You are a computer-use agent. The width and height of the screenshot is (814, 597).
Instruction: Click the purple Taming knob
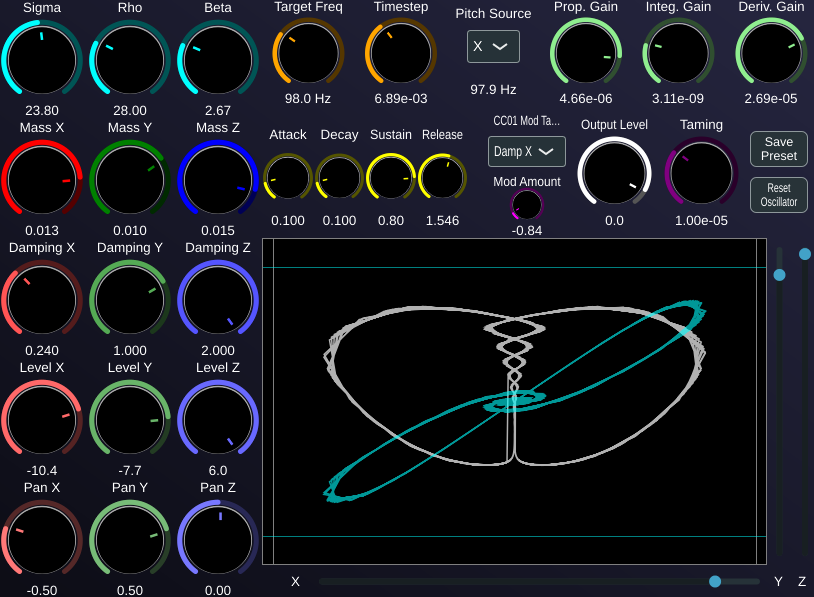(701, 172)
